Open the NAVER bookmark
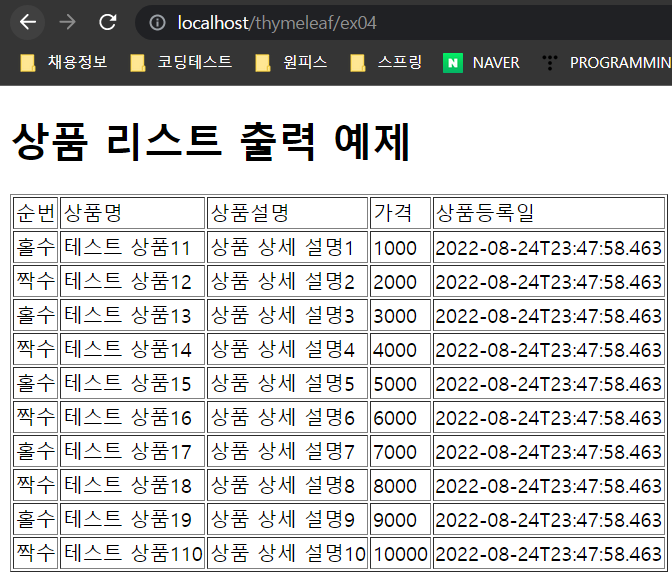 tap(481, 63)
